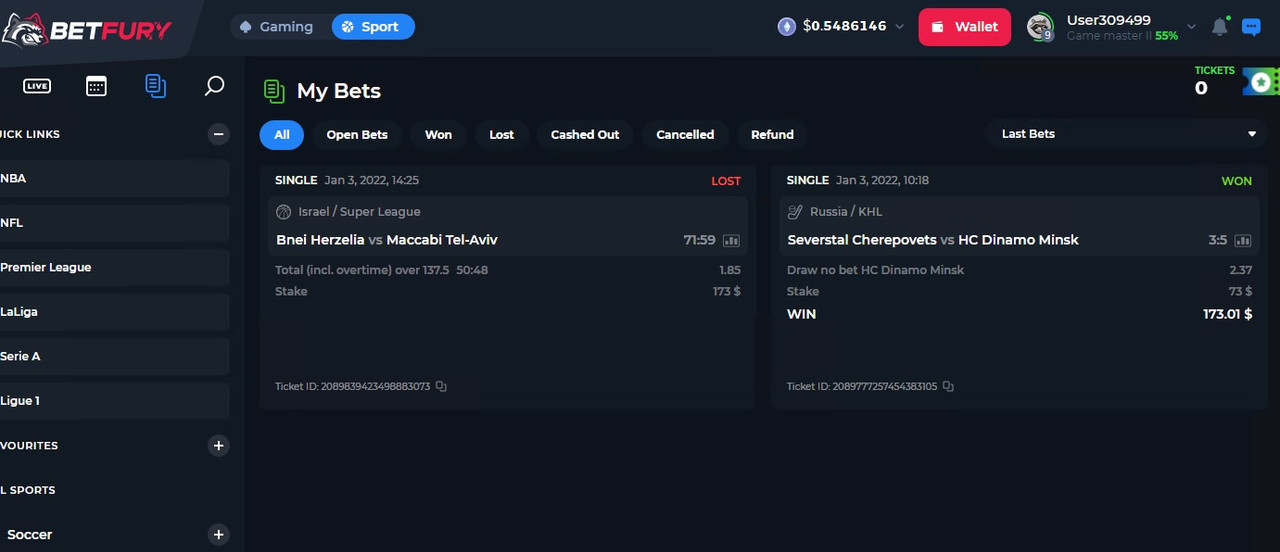Open the search magnifier icon
This screenshot has width=1280, height=552.
[214, 86]
